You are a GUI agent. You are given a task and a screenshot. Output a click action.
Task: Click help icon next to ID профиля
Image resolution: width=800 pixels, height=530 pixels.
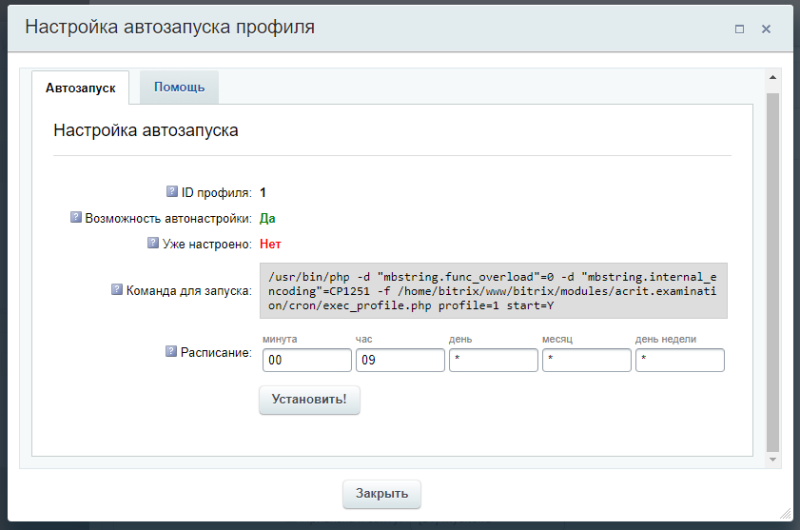(x=171, y=192)
